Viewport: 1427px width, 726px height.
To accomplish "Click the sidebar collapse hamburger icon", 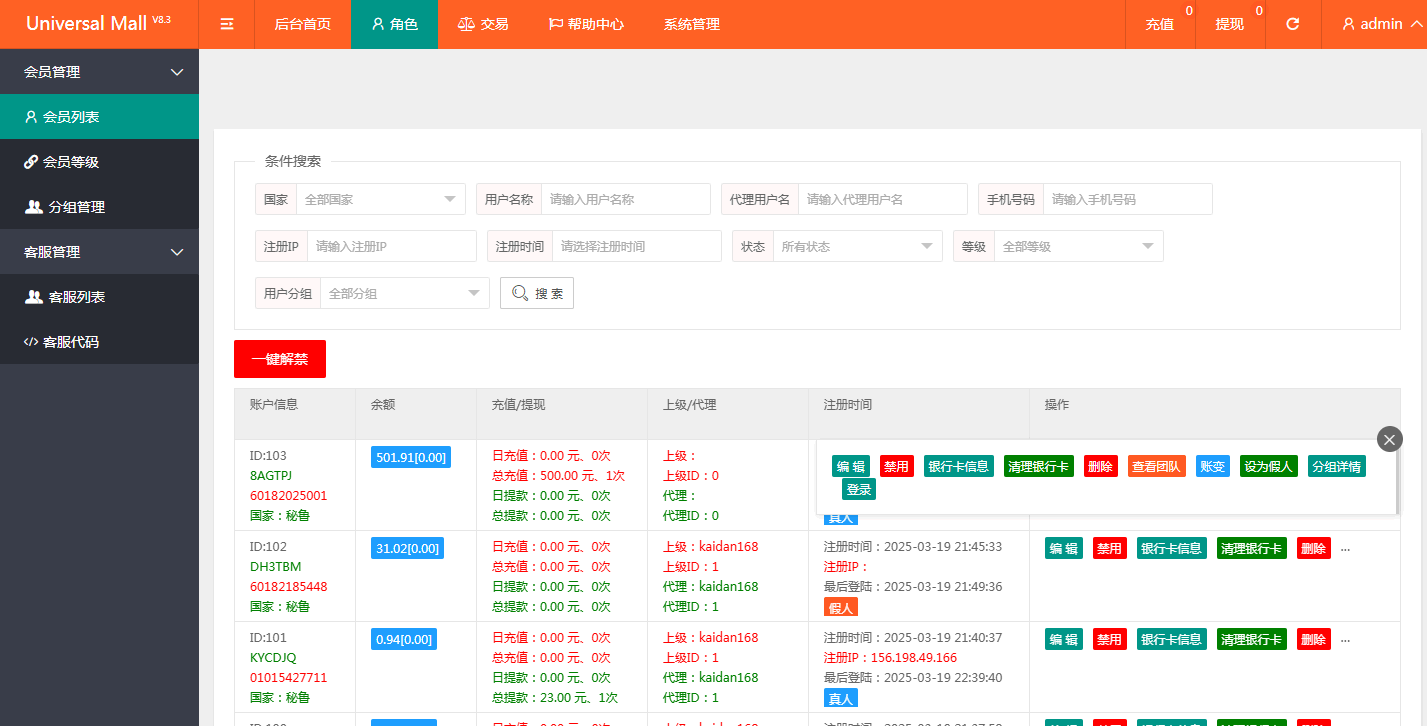I will 227,24.
